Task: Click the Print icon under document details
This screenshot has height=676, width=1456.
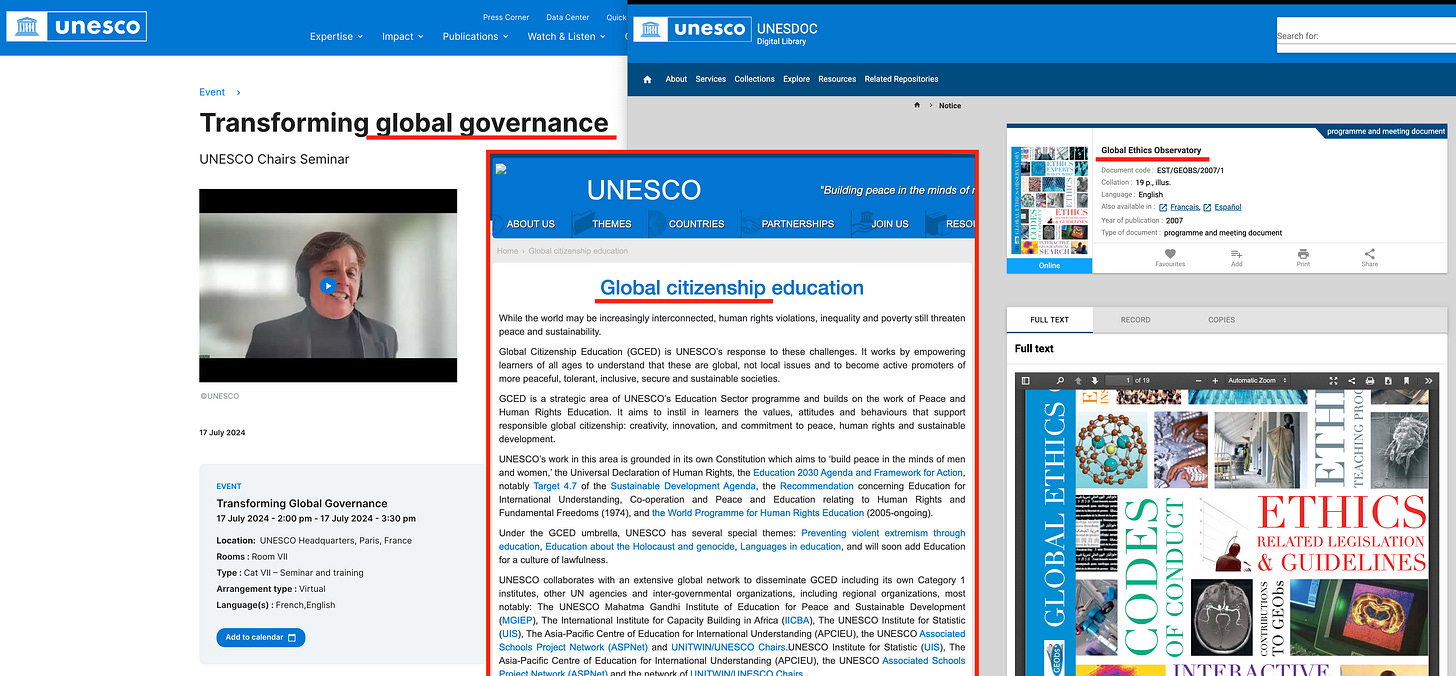Action: (1303, 254)
